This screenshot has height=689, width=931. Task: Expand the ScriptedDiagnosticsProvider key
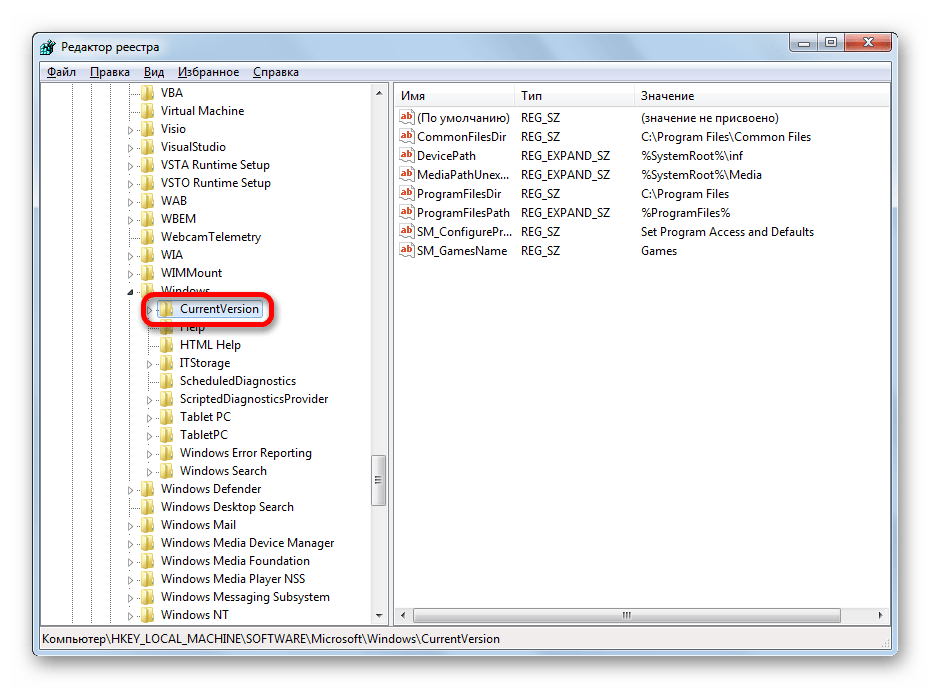tap(150, 400)
